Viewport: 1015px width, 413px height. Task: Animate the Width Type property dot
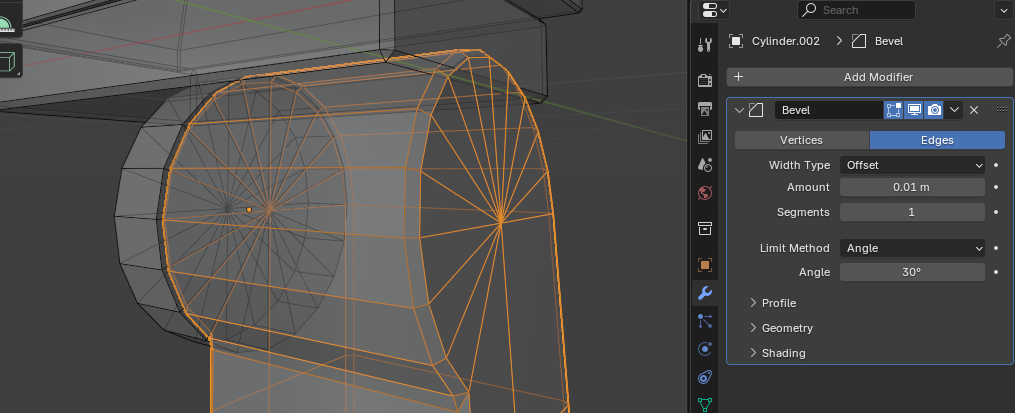(x=996, y=165)
